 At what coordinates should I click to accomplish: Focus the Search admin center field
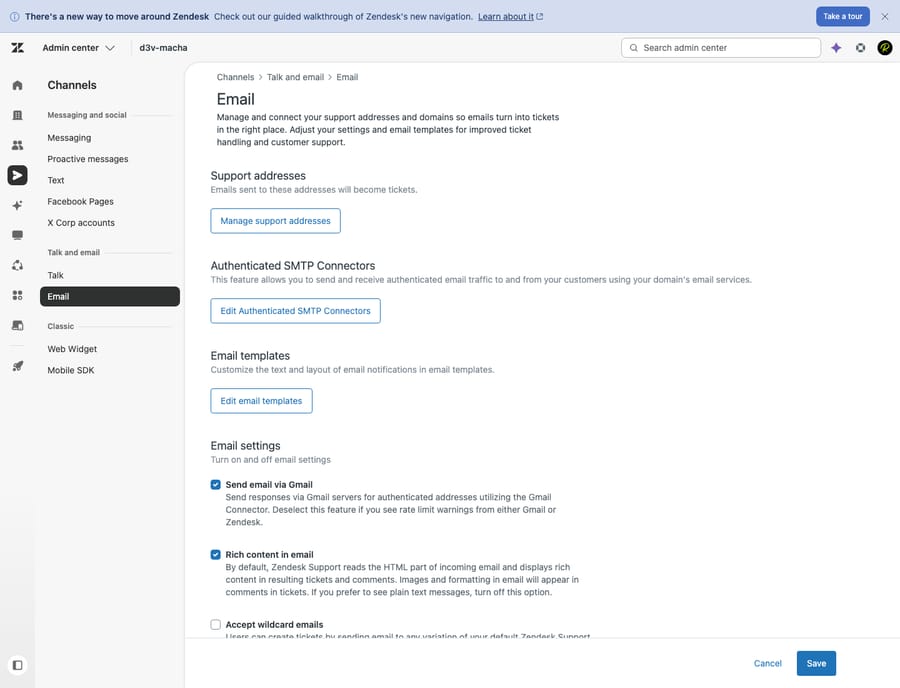tap(721, 48)
